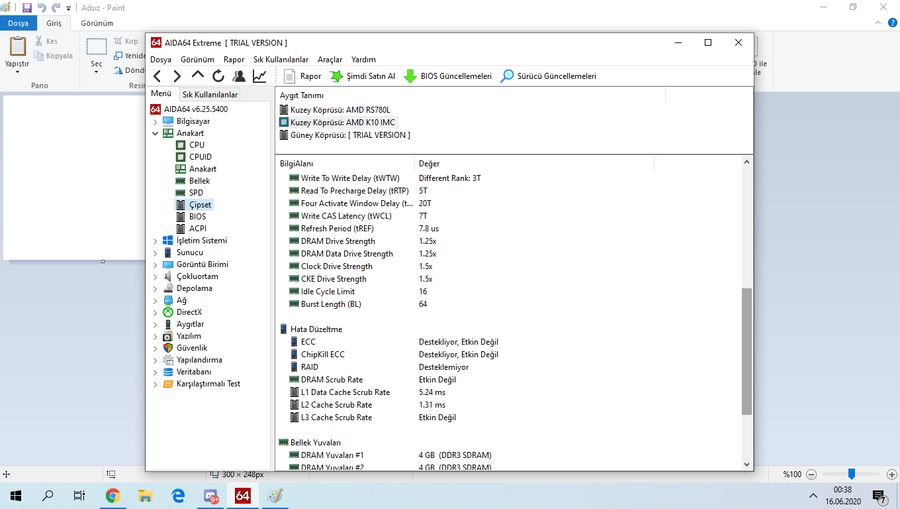Select Aygıtlar in the tree
This screenshot has width=900, height=509.
(190, 324)
